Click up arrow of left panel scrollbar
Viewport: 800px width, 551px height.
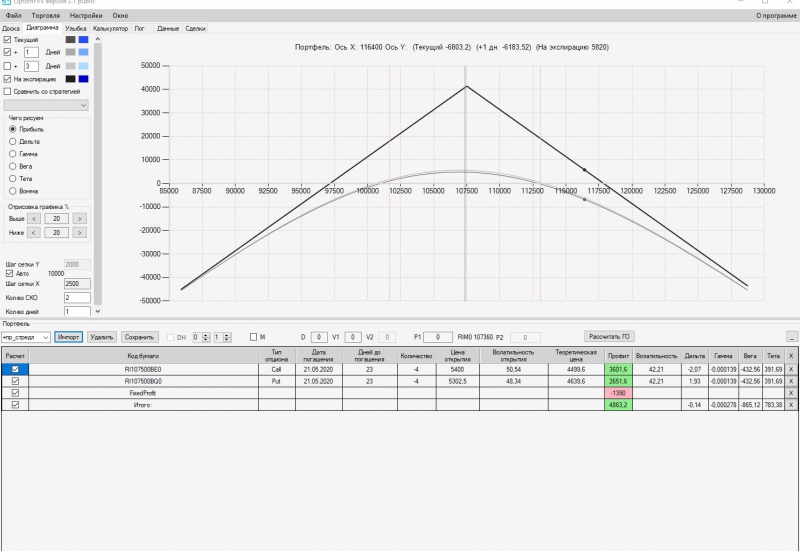pos(97,39)
